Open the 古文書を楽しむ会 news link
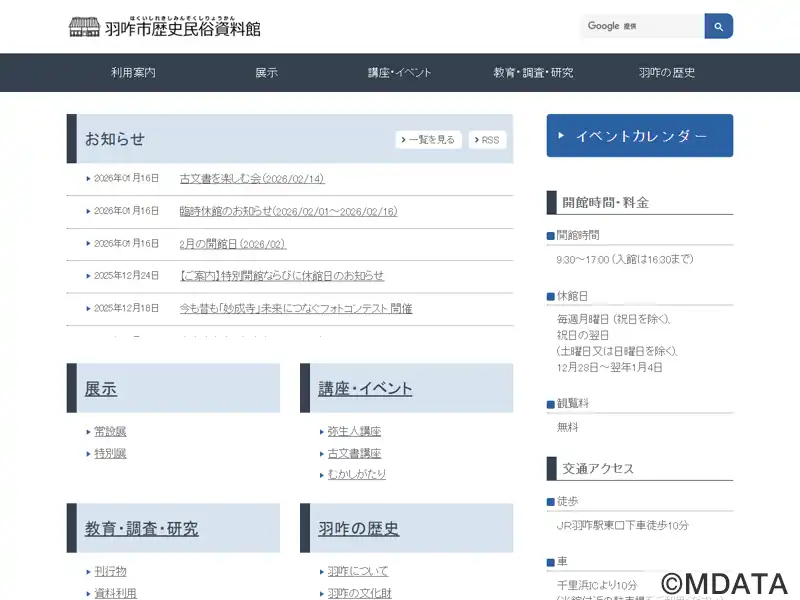Image resolution: width=800 pixels, height=600 pixels. point(252,179)
